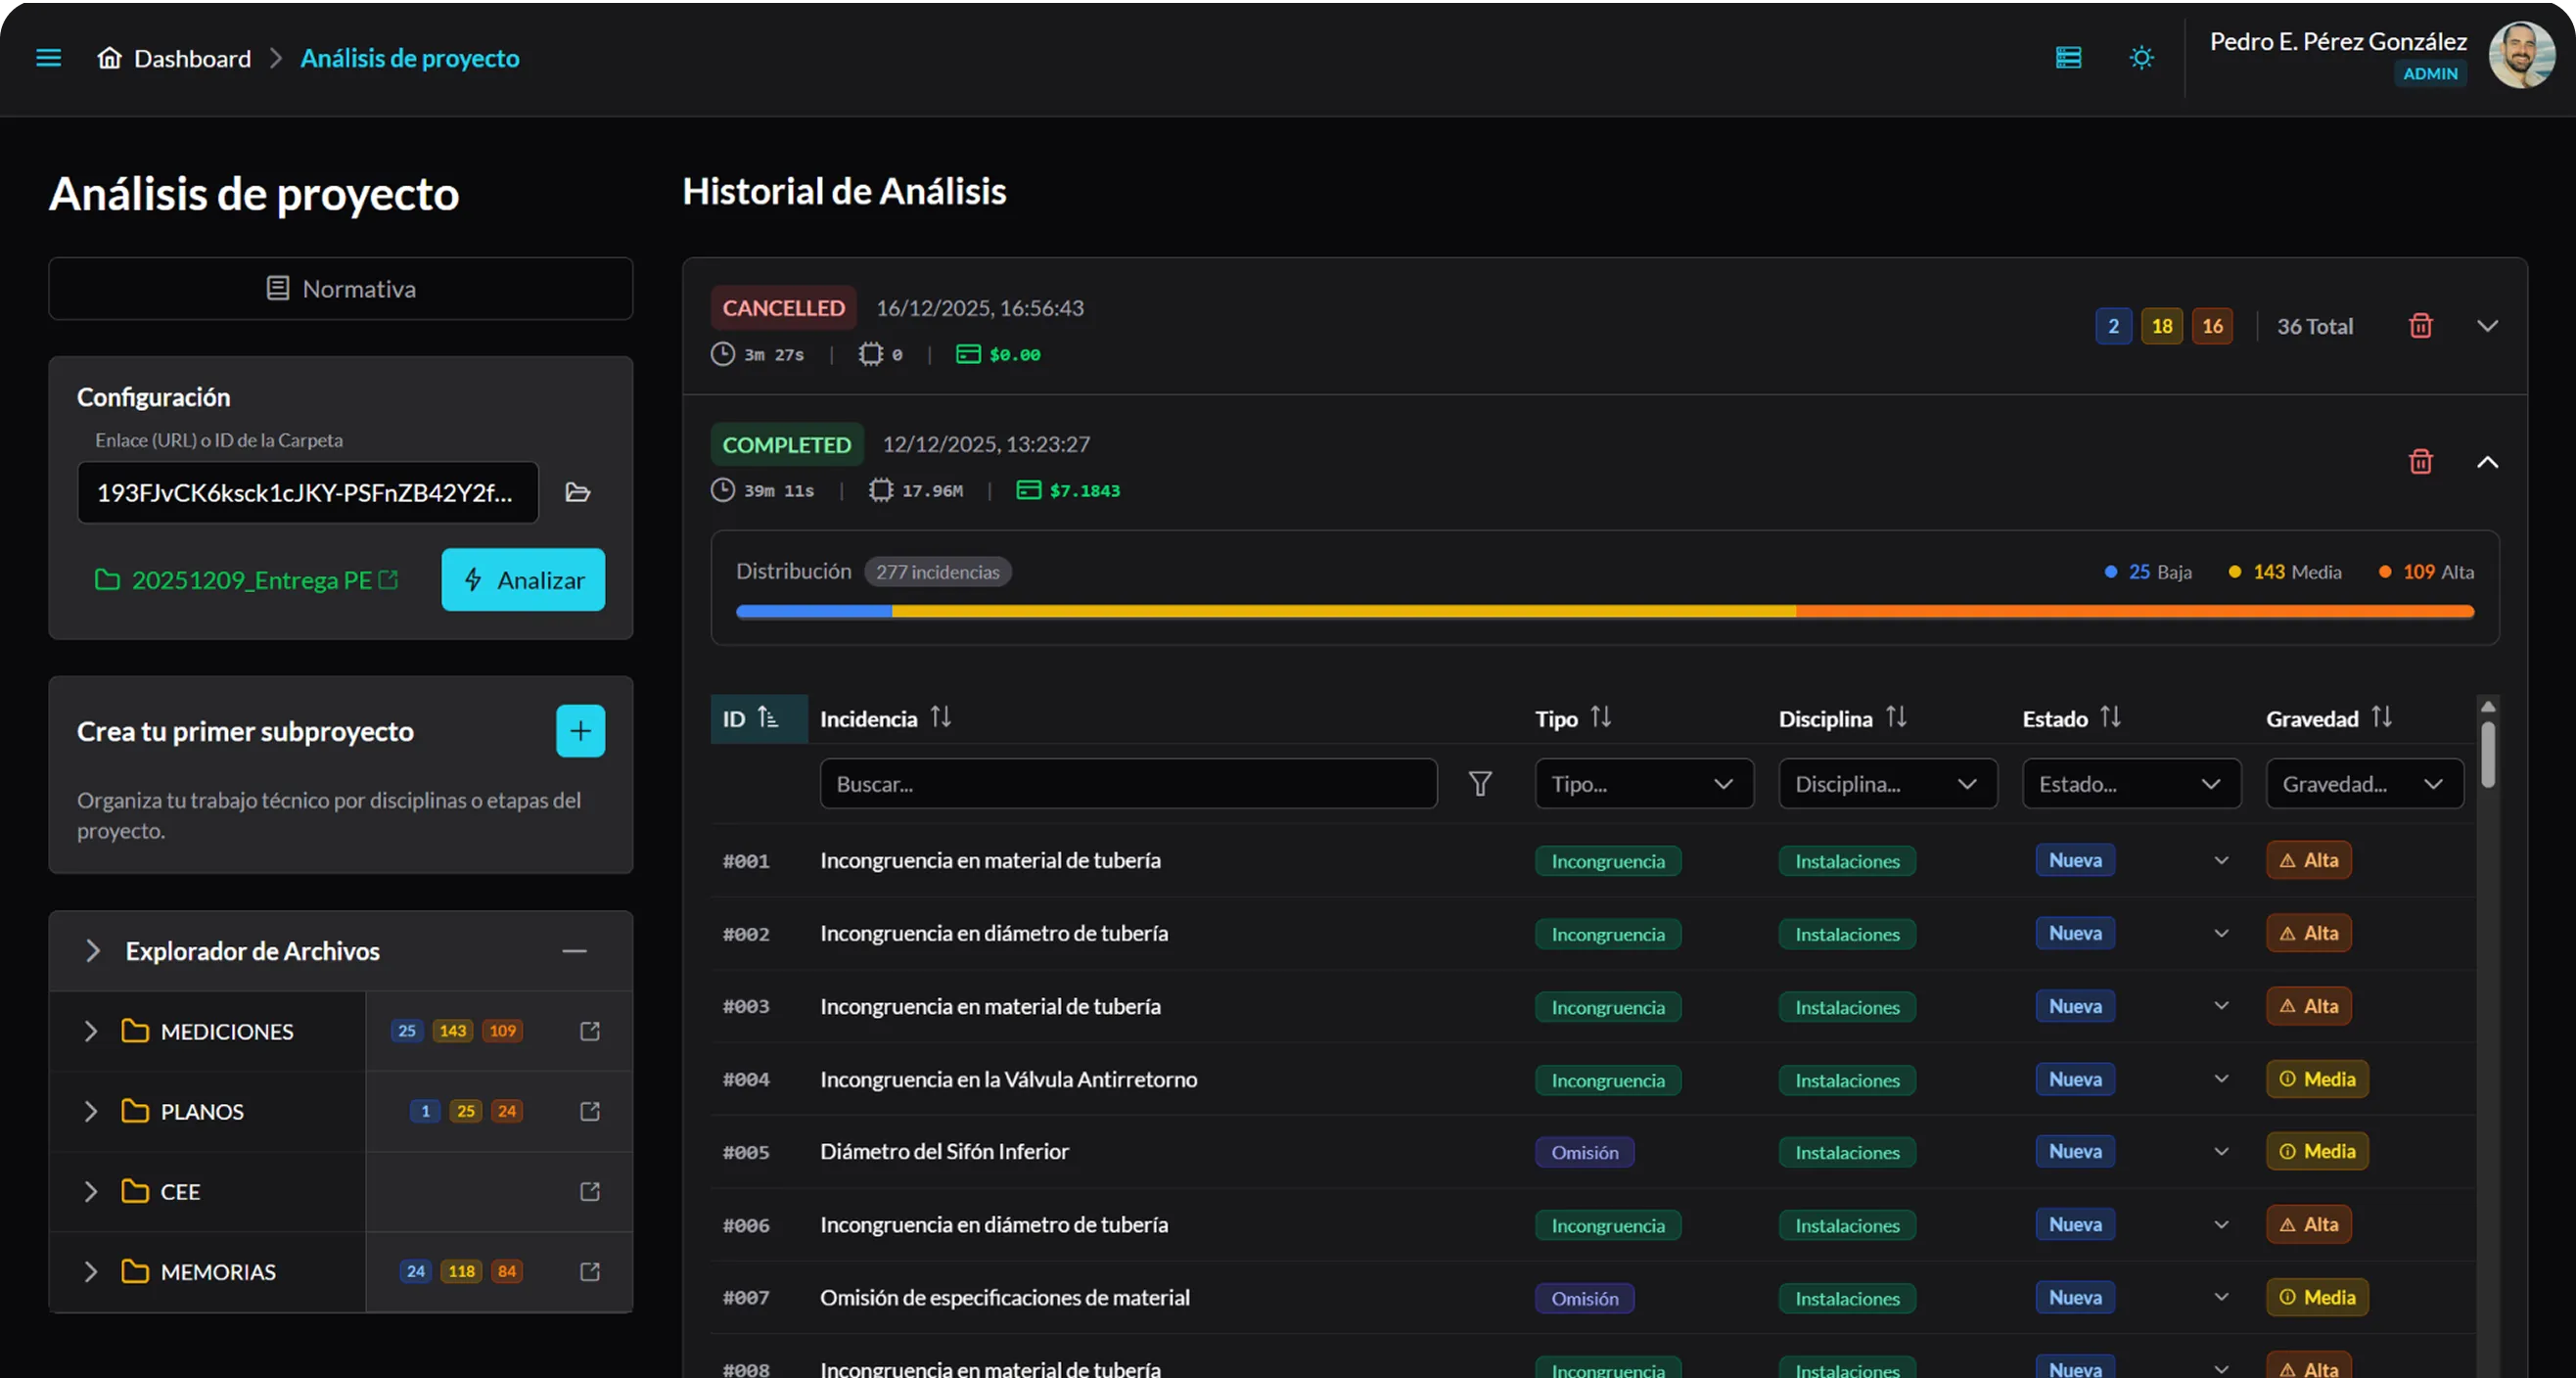Open the 20251209_Entrega PE folder link
The image size is (2576, 1378).
tap(251, 580)
